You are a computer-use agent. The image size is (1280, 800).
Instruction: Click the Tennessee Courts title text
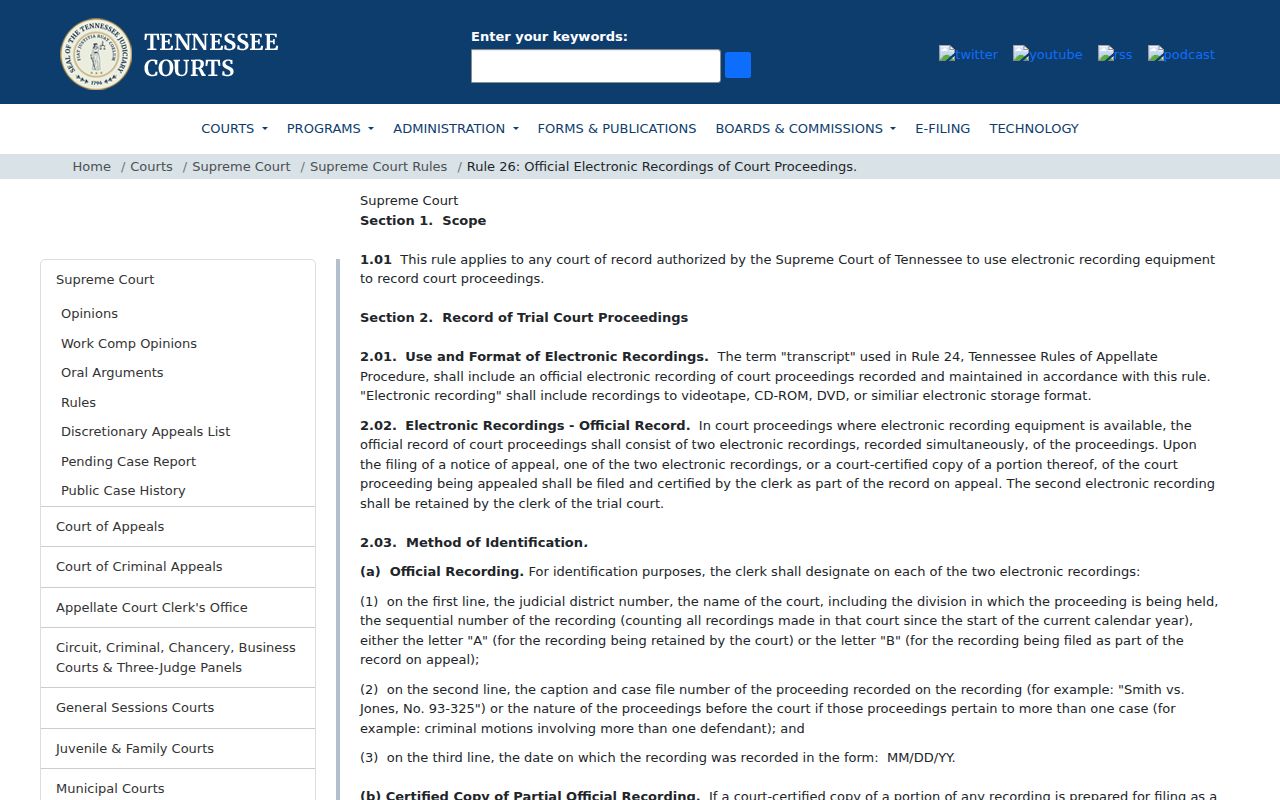(211, 55)
